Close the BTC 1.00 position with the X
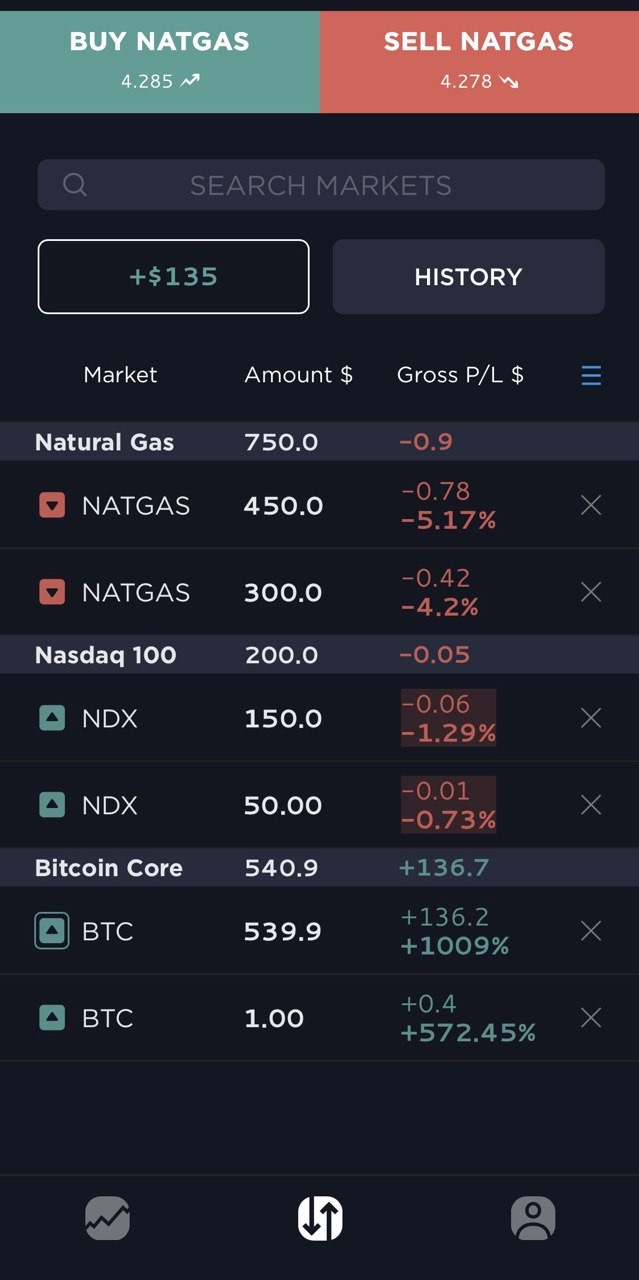The width and height of the screenshot is (639, 1280). click(x=590, y=1017)
